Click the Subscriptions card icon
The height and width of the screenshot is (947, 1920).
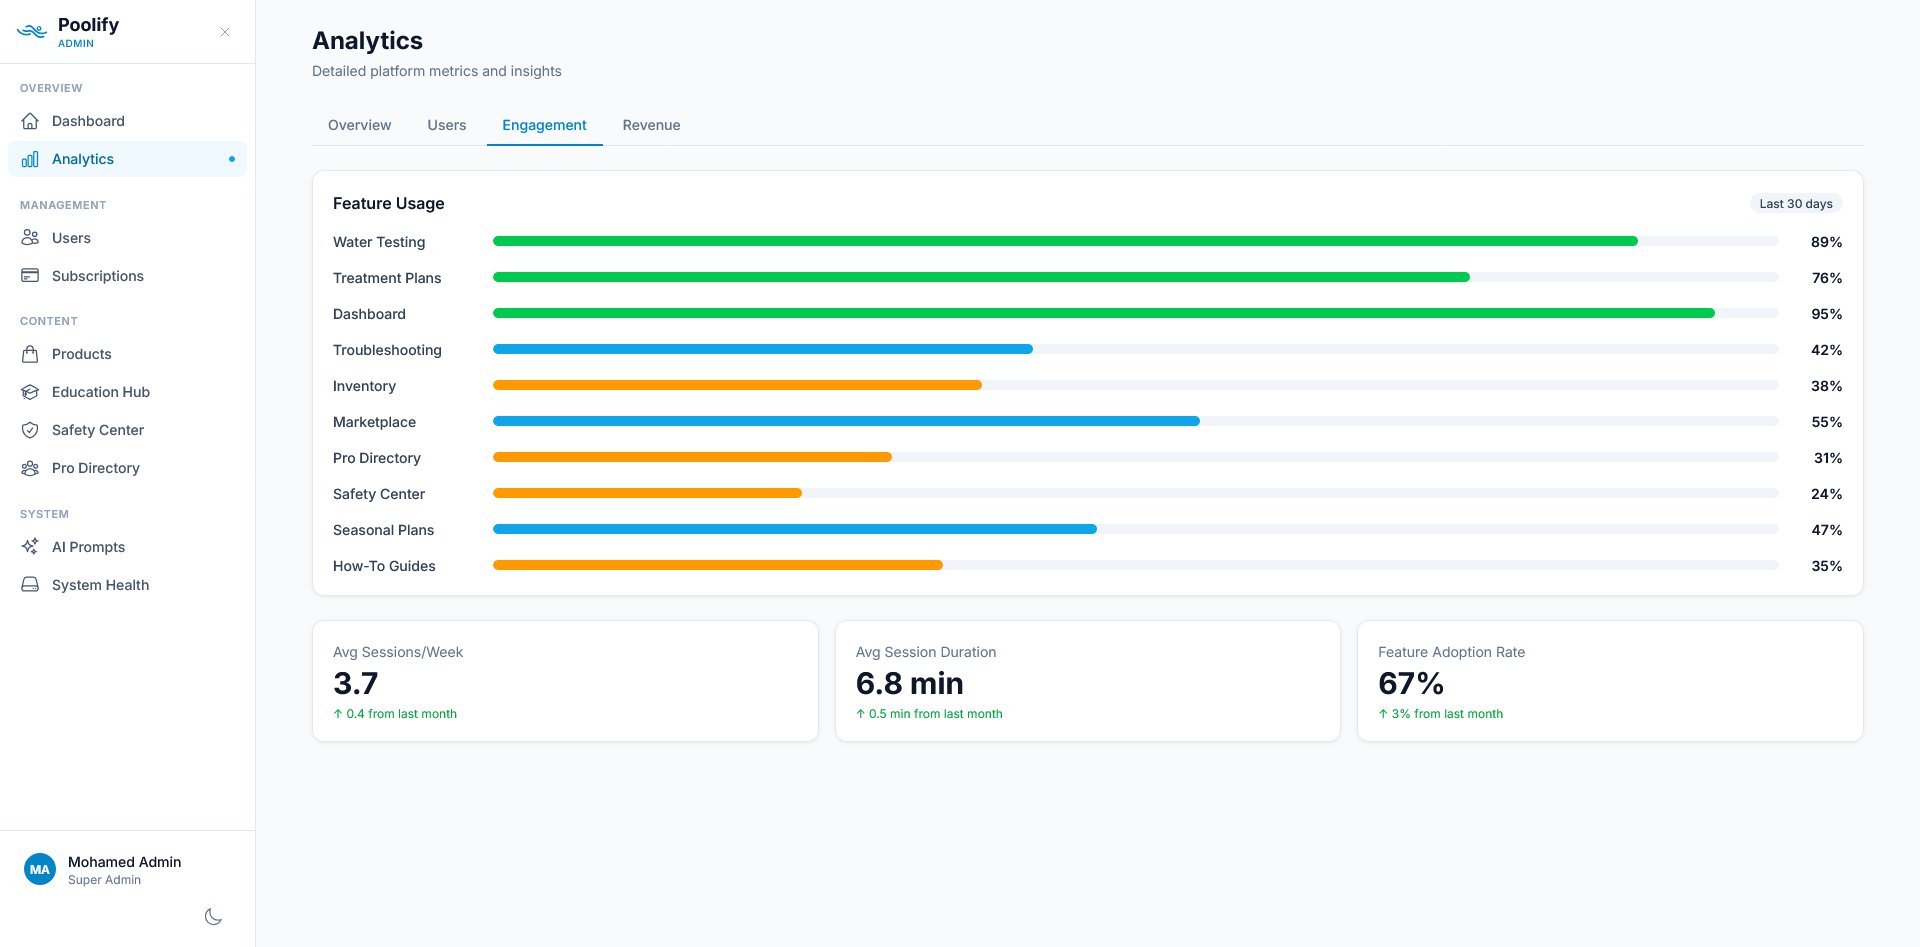click(31, 276)
